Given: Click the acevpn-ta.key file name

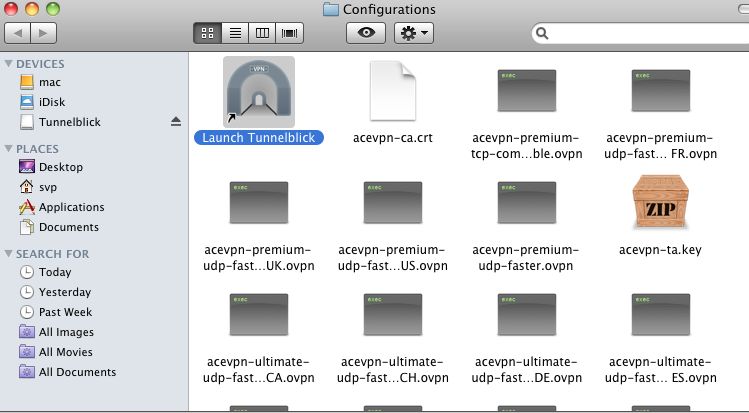Looking at the screenshot, I should tap(660, 250).
